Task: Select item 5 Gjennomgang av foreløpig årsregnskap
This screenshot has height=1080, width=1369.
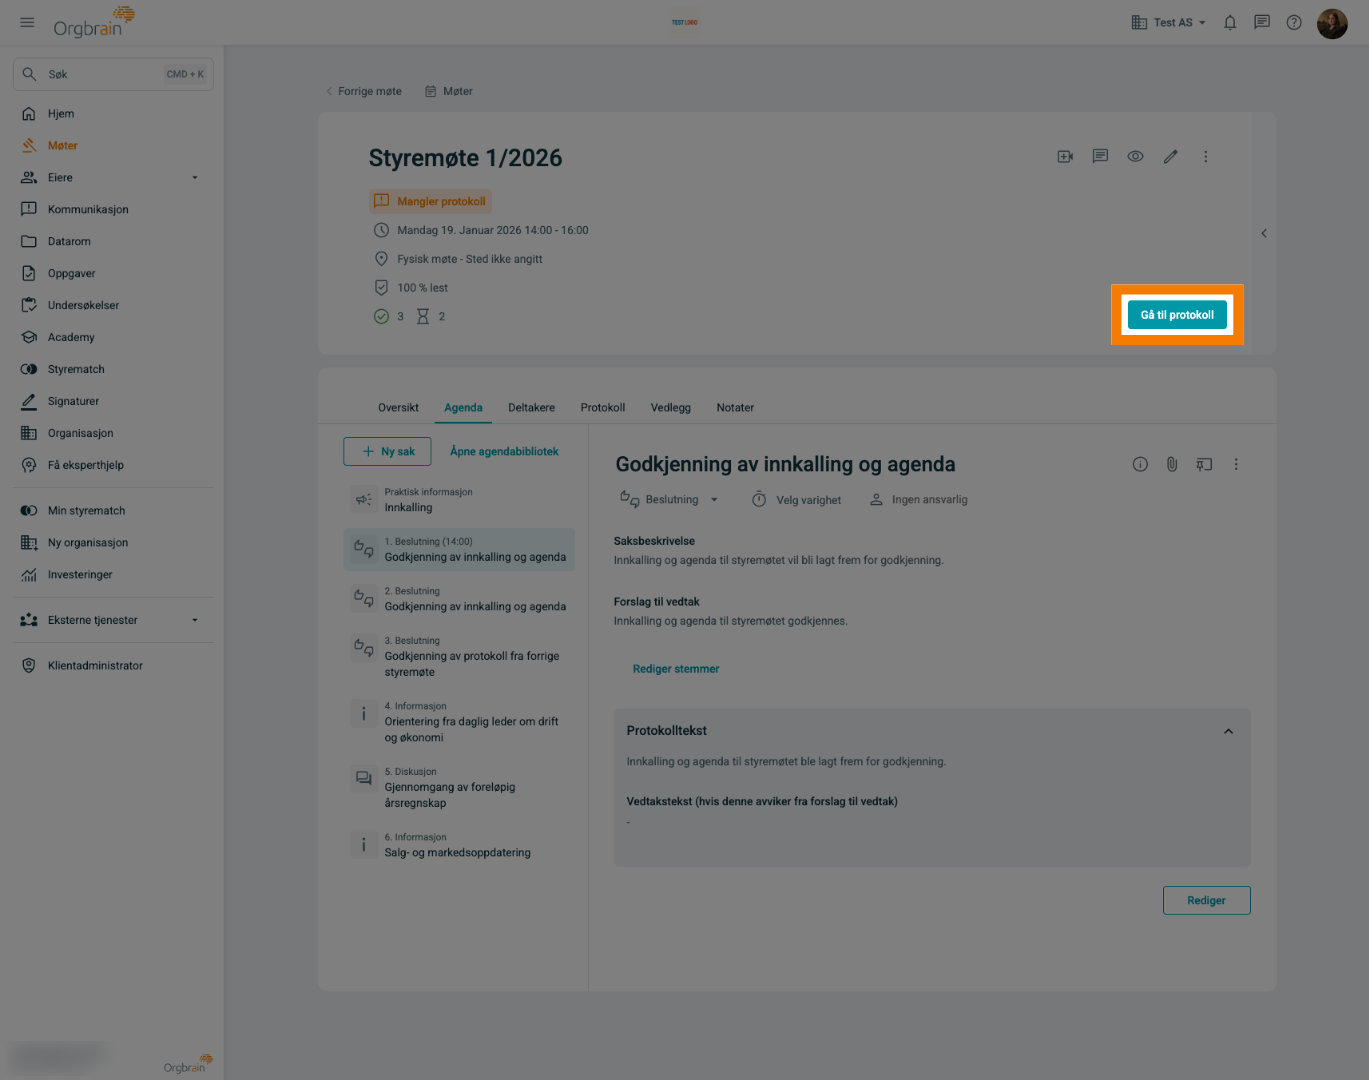Action: pos(459,788)
